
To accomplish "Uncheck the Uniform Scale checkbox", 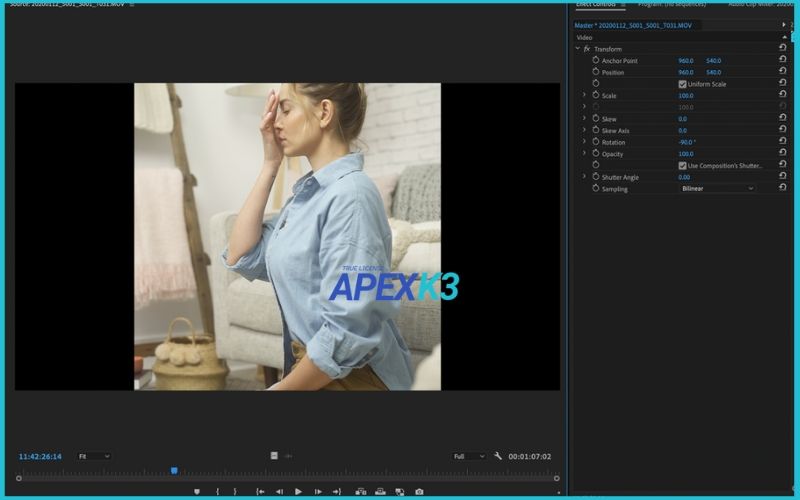I will pyautogui.click(x=682, y=84).
